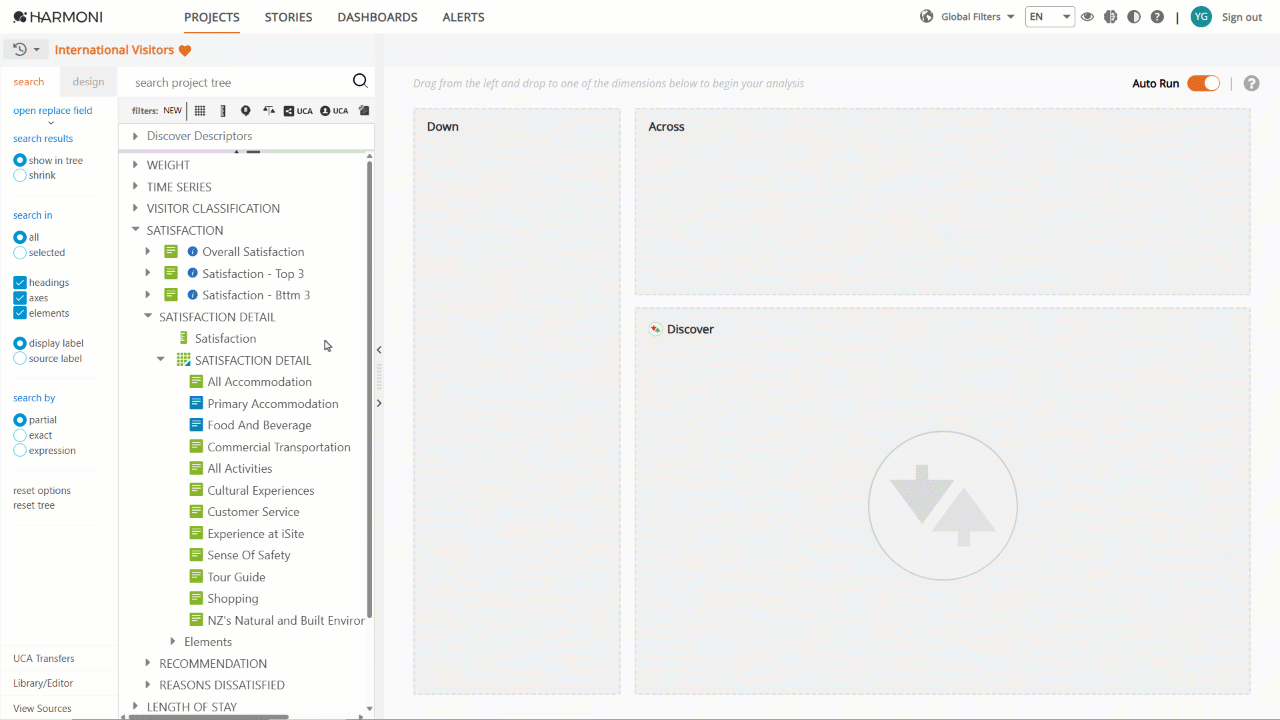Uncheck the headings checkbox
The width and height of the screenshot is (1280, 720).
(20, 283)
